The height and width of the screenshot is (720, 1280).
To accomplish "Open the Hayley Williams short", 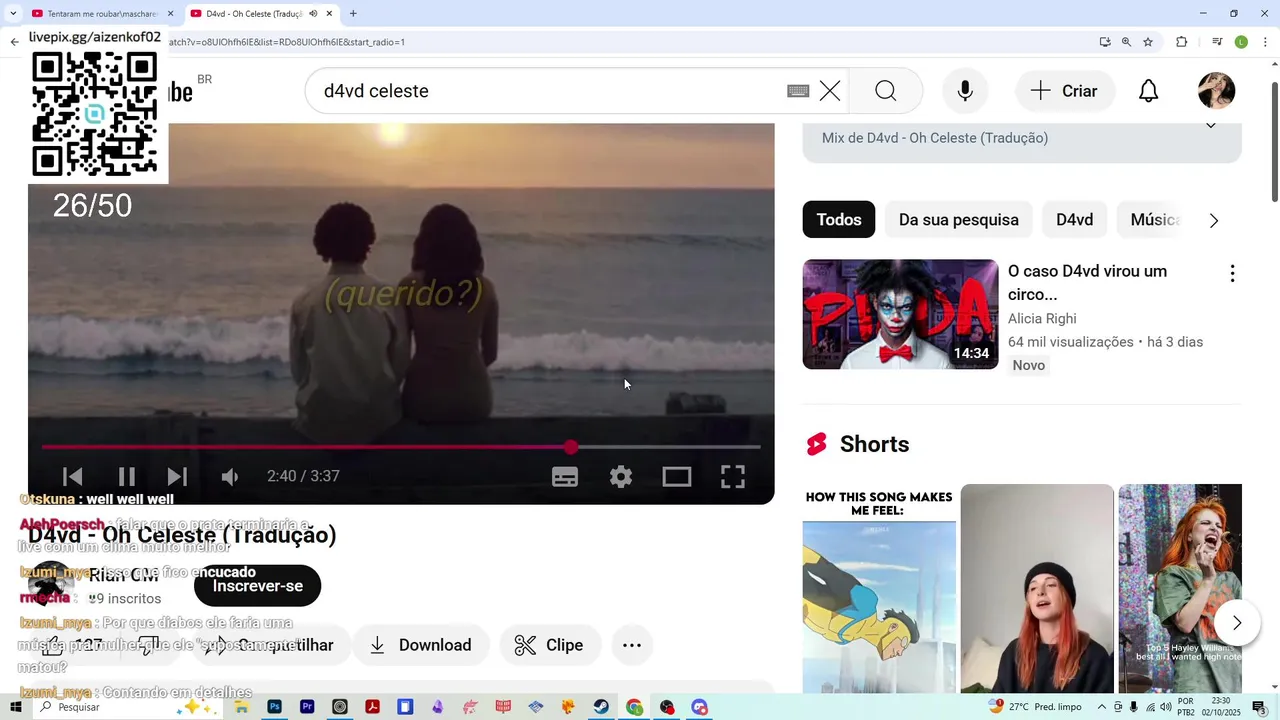I will [x=1180, y=589].
